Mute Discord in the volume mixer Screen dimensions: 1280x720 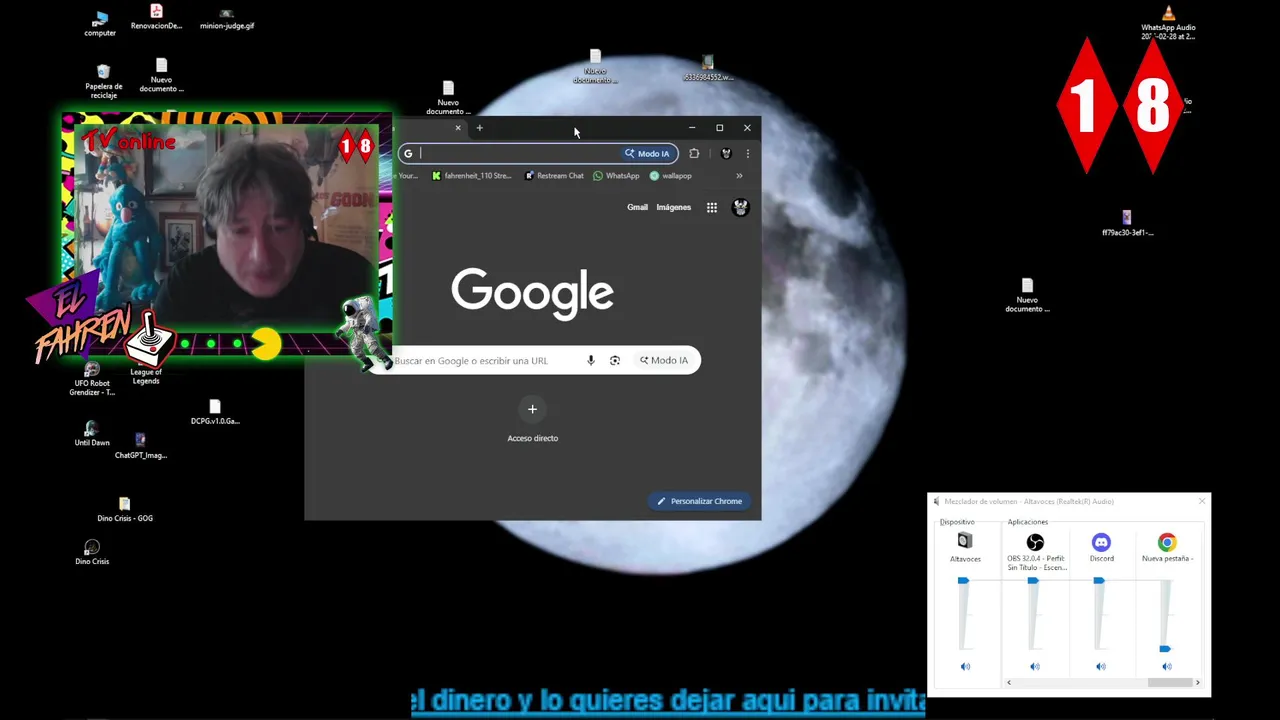(1101, 666)
